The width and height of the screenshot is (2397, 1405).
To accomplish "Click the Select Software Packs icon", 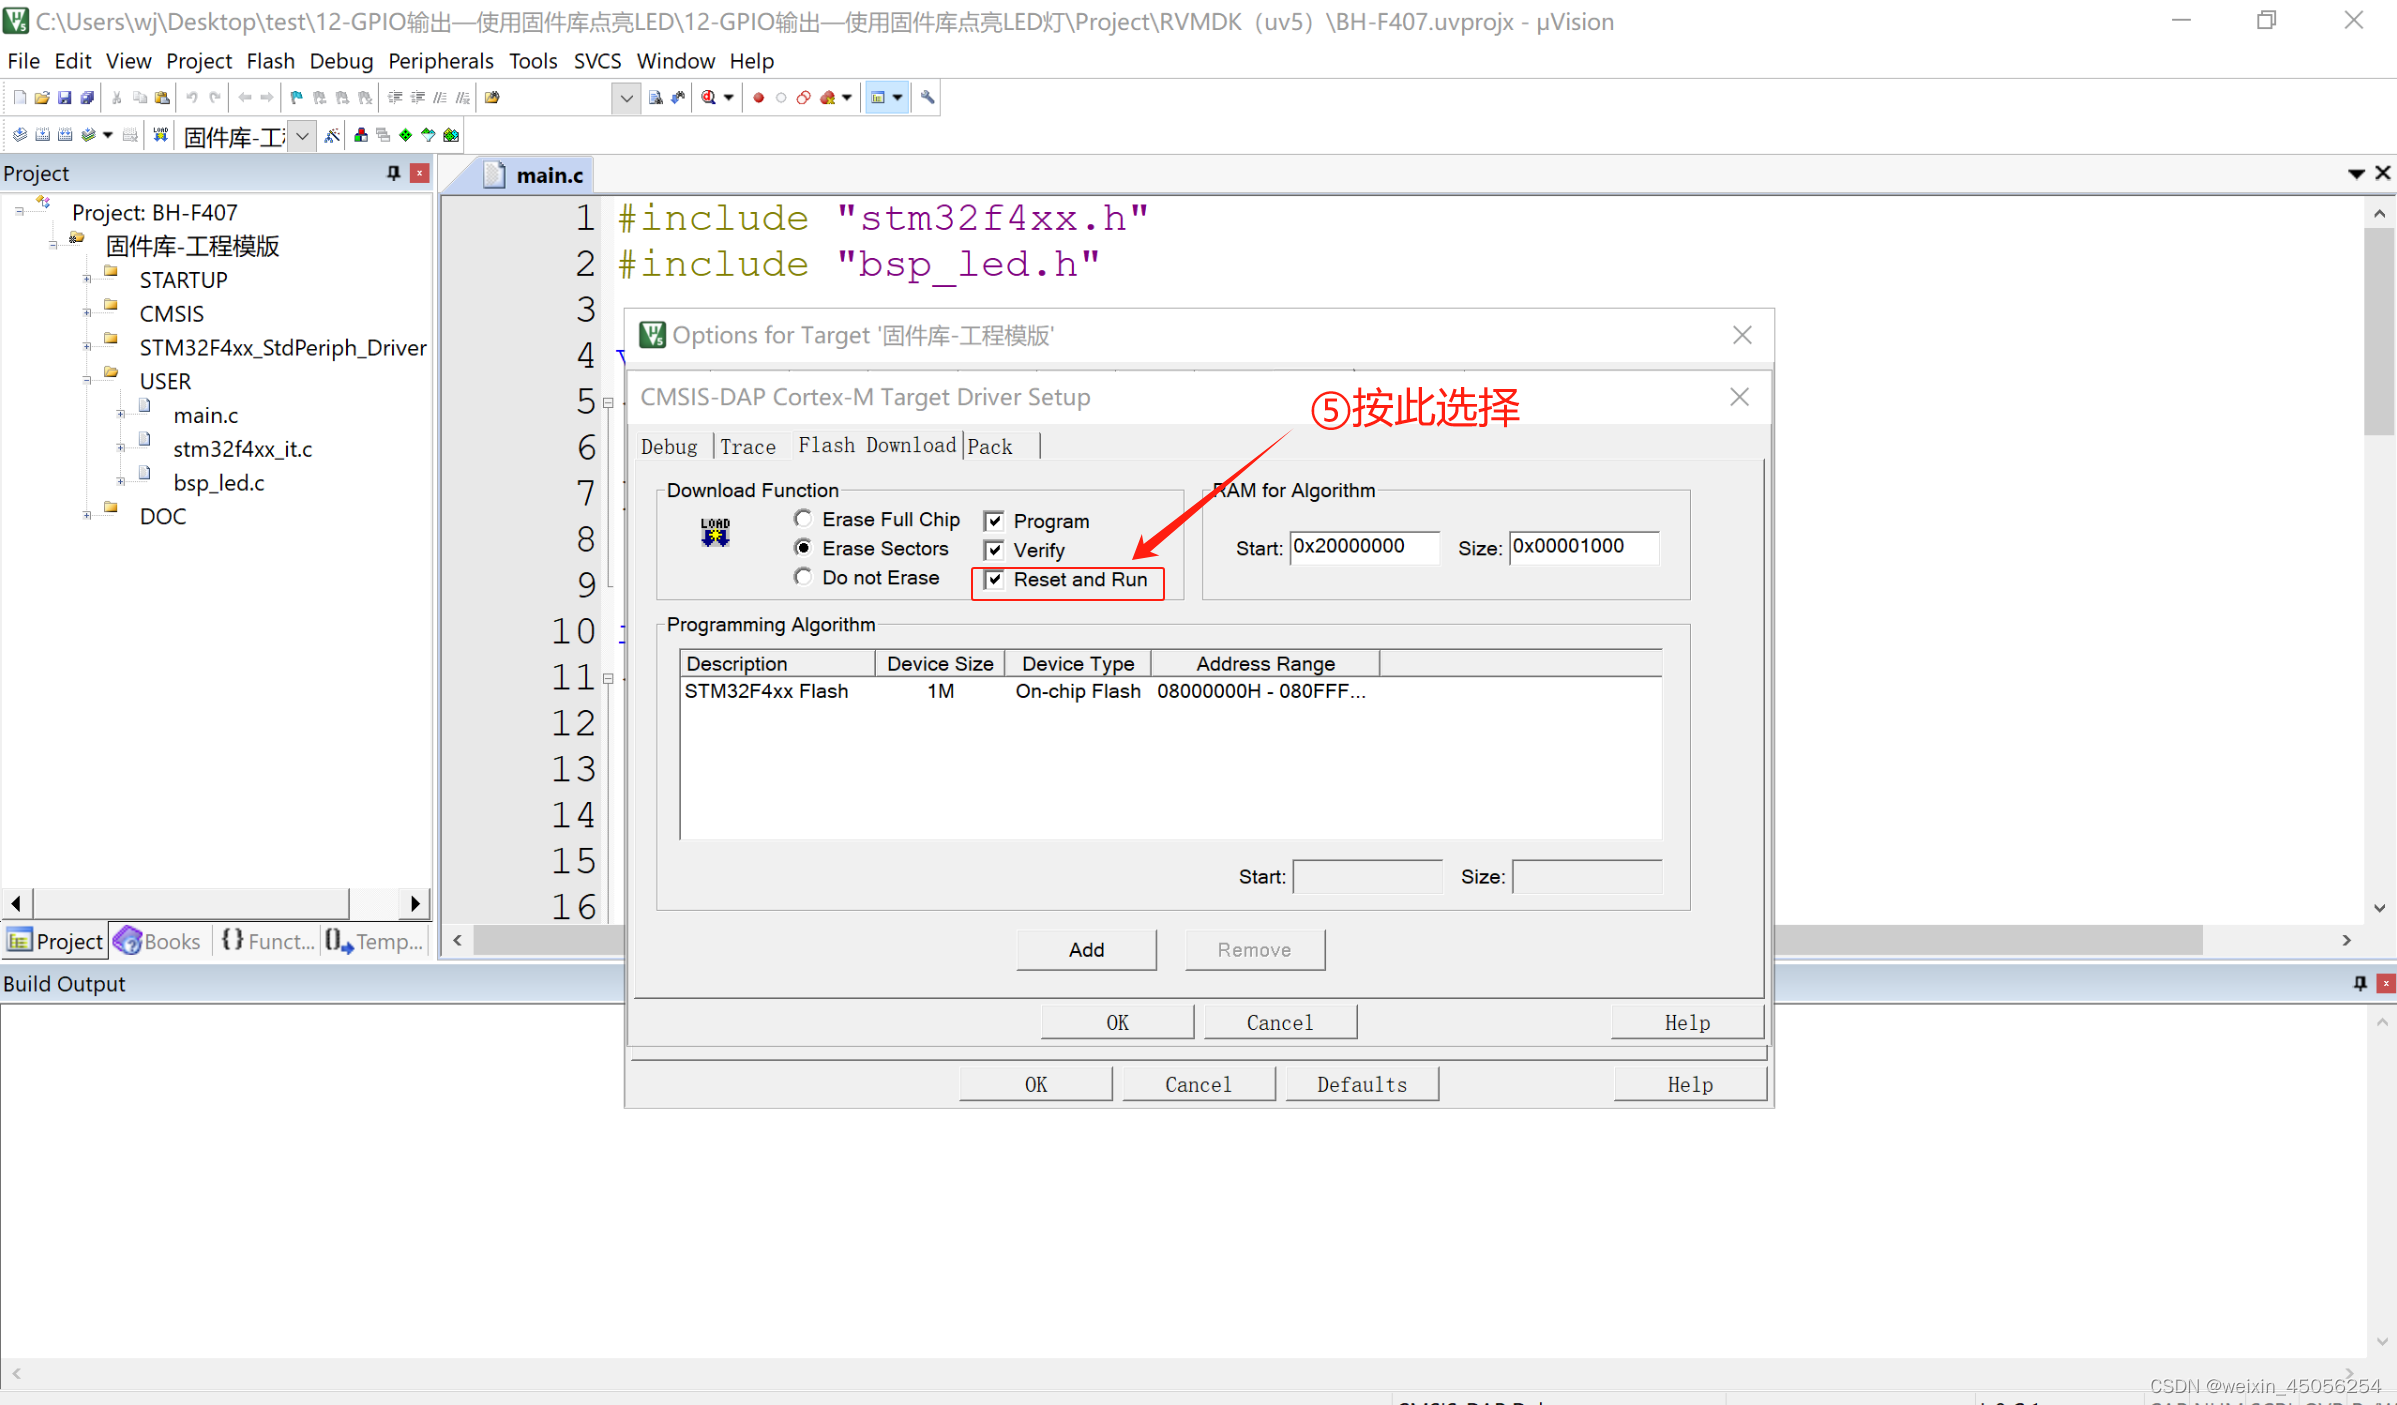I will pos(429,135).
